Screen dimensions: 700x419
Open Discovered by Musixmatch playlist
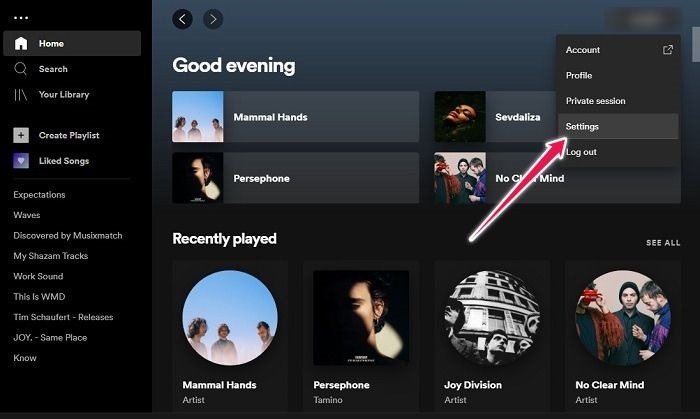click(68, 236)
